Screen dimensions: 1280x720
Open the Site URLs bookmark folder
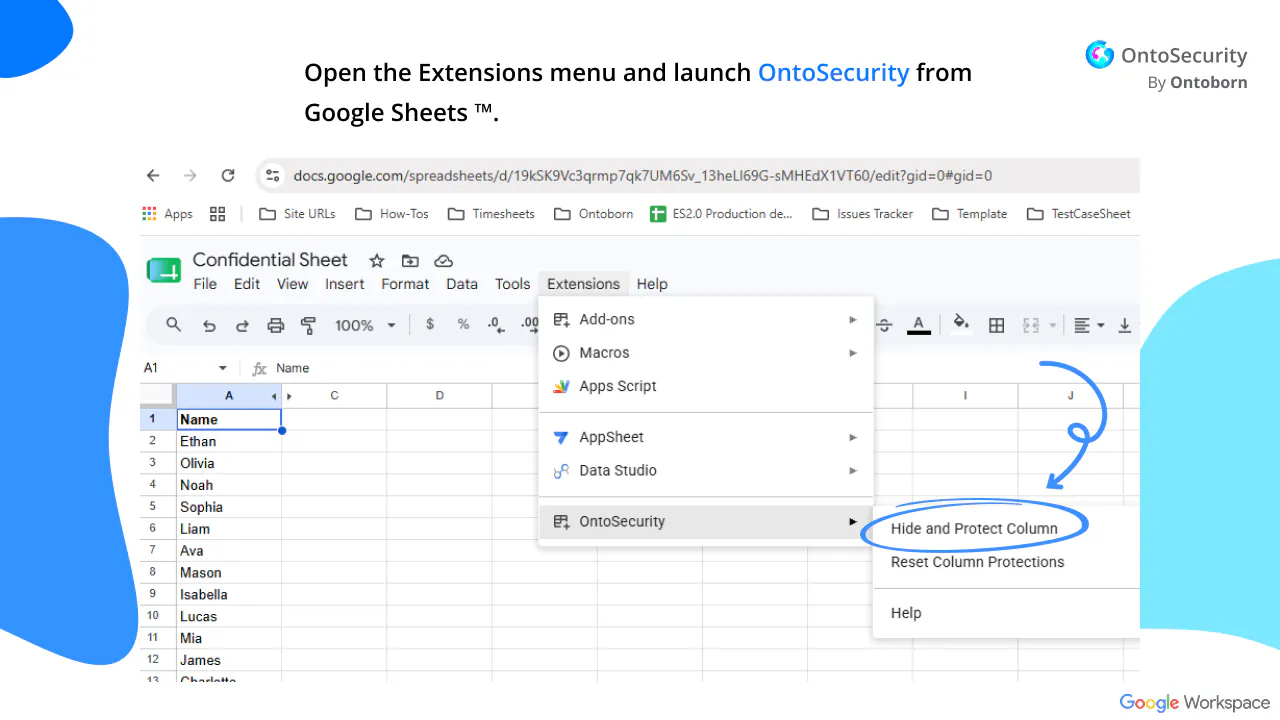pos(297,214)
